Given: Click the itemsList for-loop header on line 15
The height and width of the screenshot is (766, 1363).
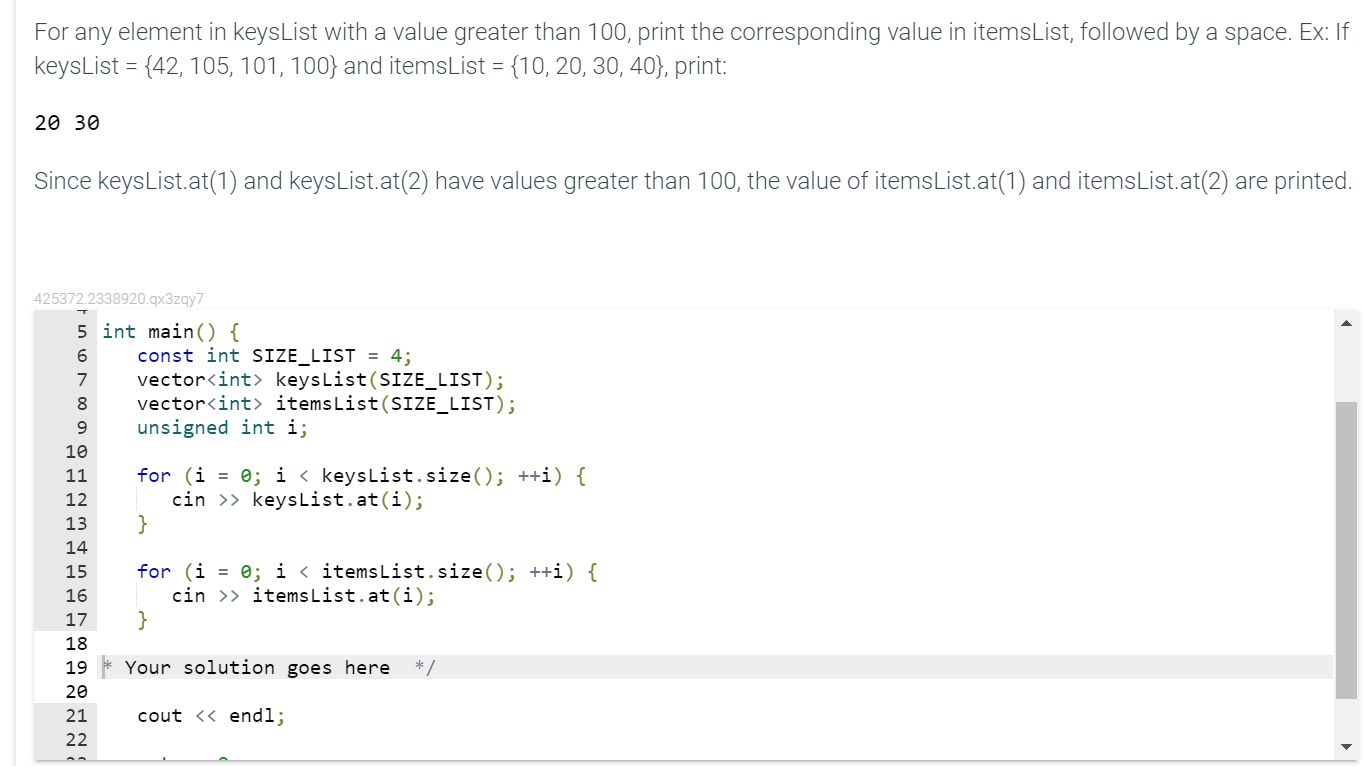Looking at the screenshot, I should (x=367, y=571).
